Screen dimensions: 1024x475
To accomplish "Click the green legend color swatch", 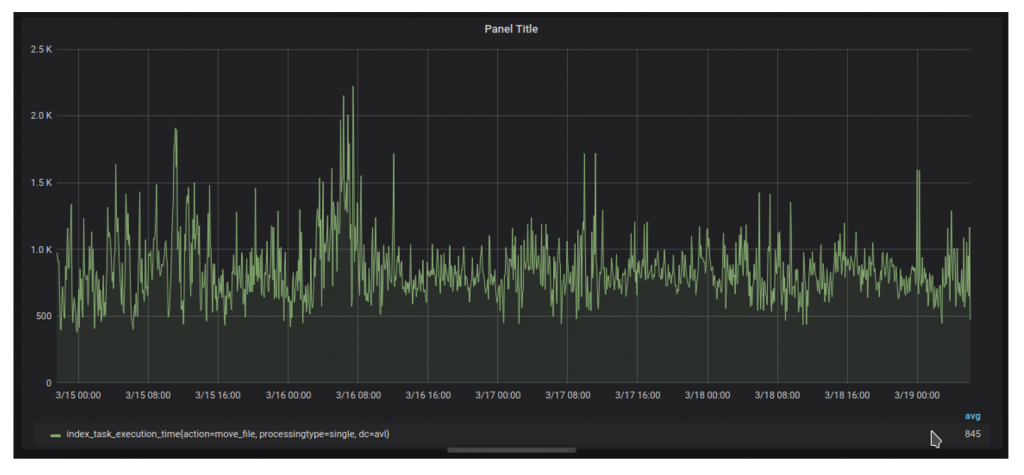I will tap(55, 435).
